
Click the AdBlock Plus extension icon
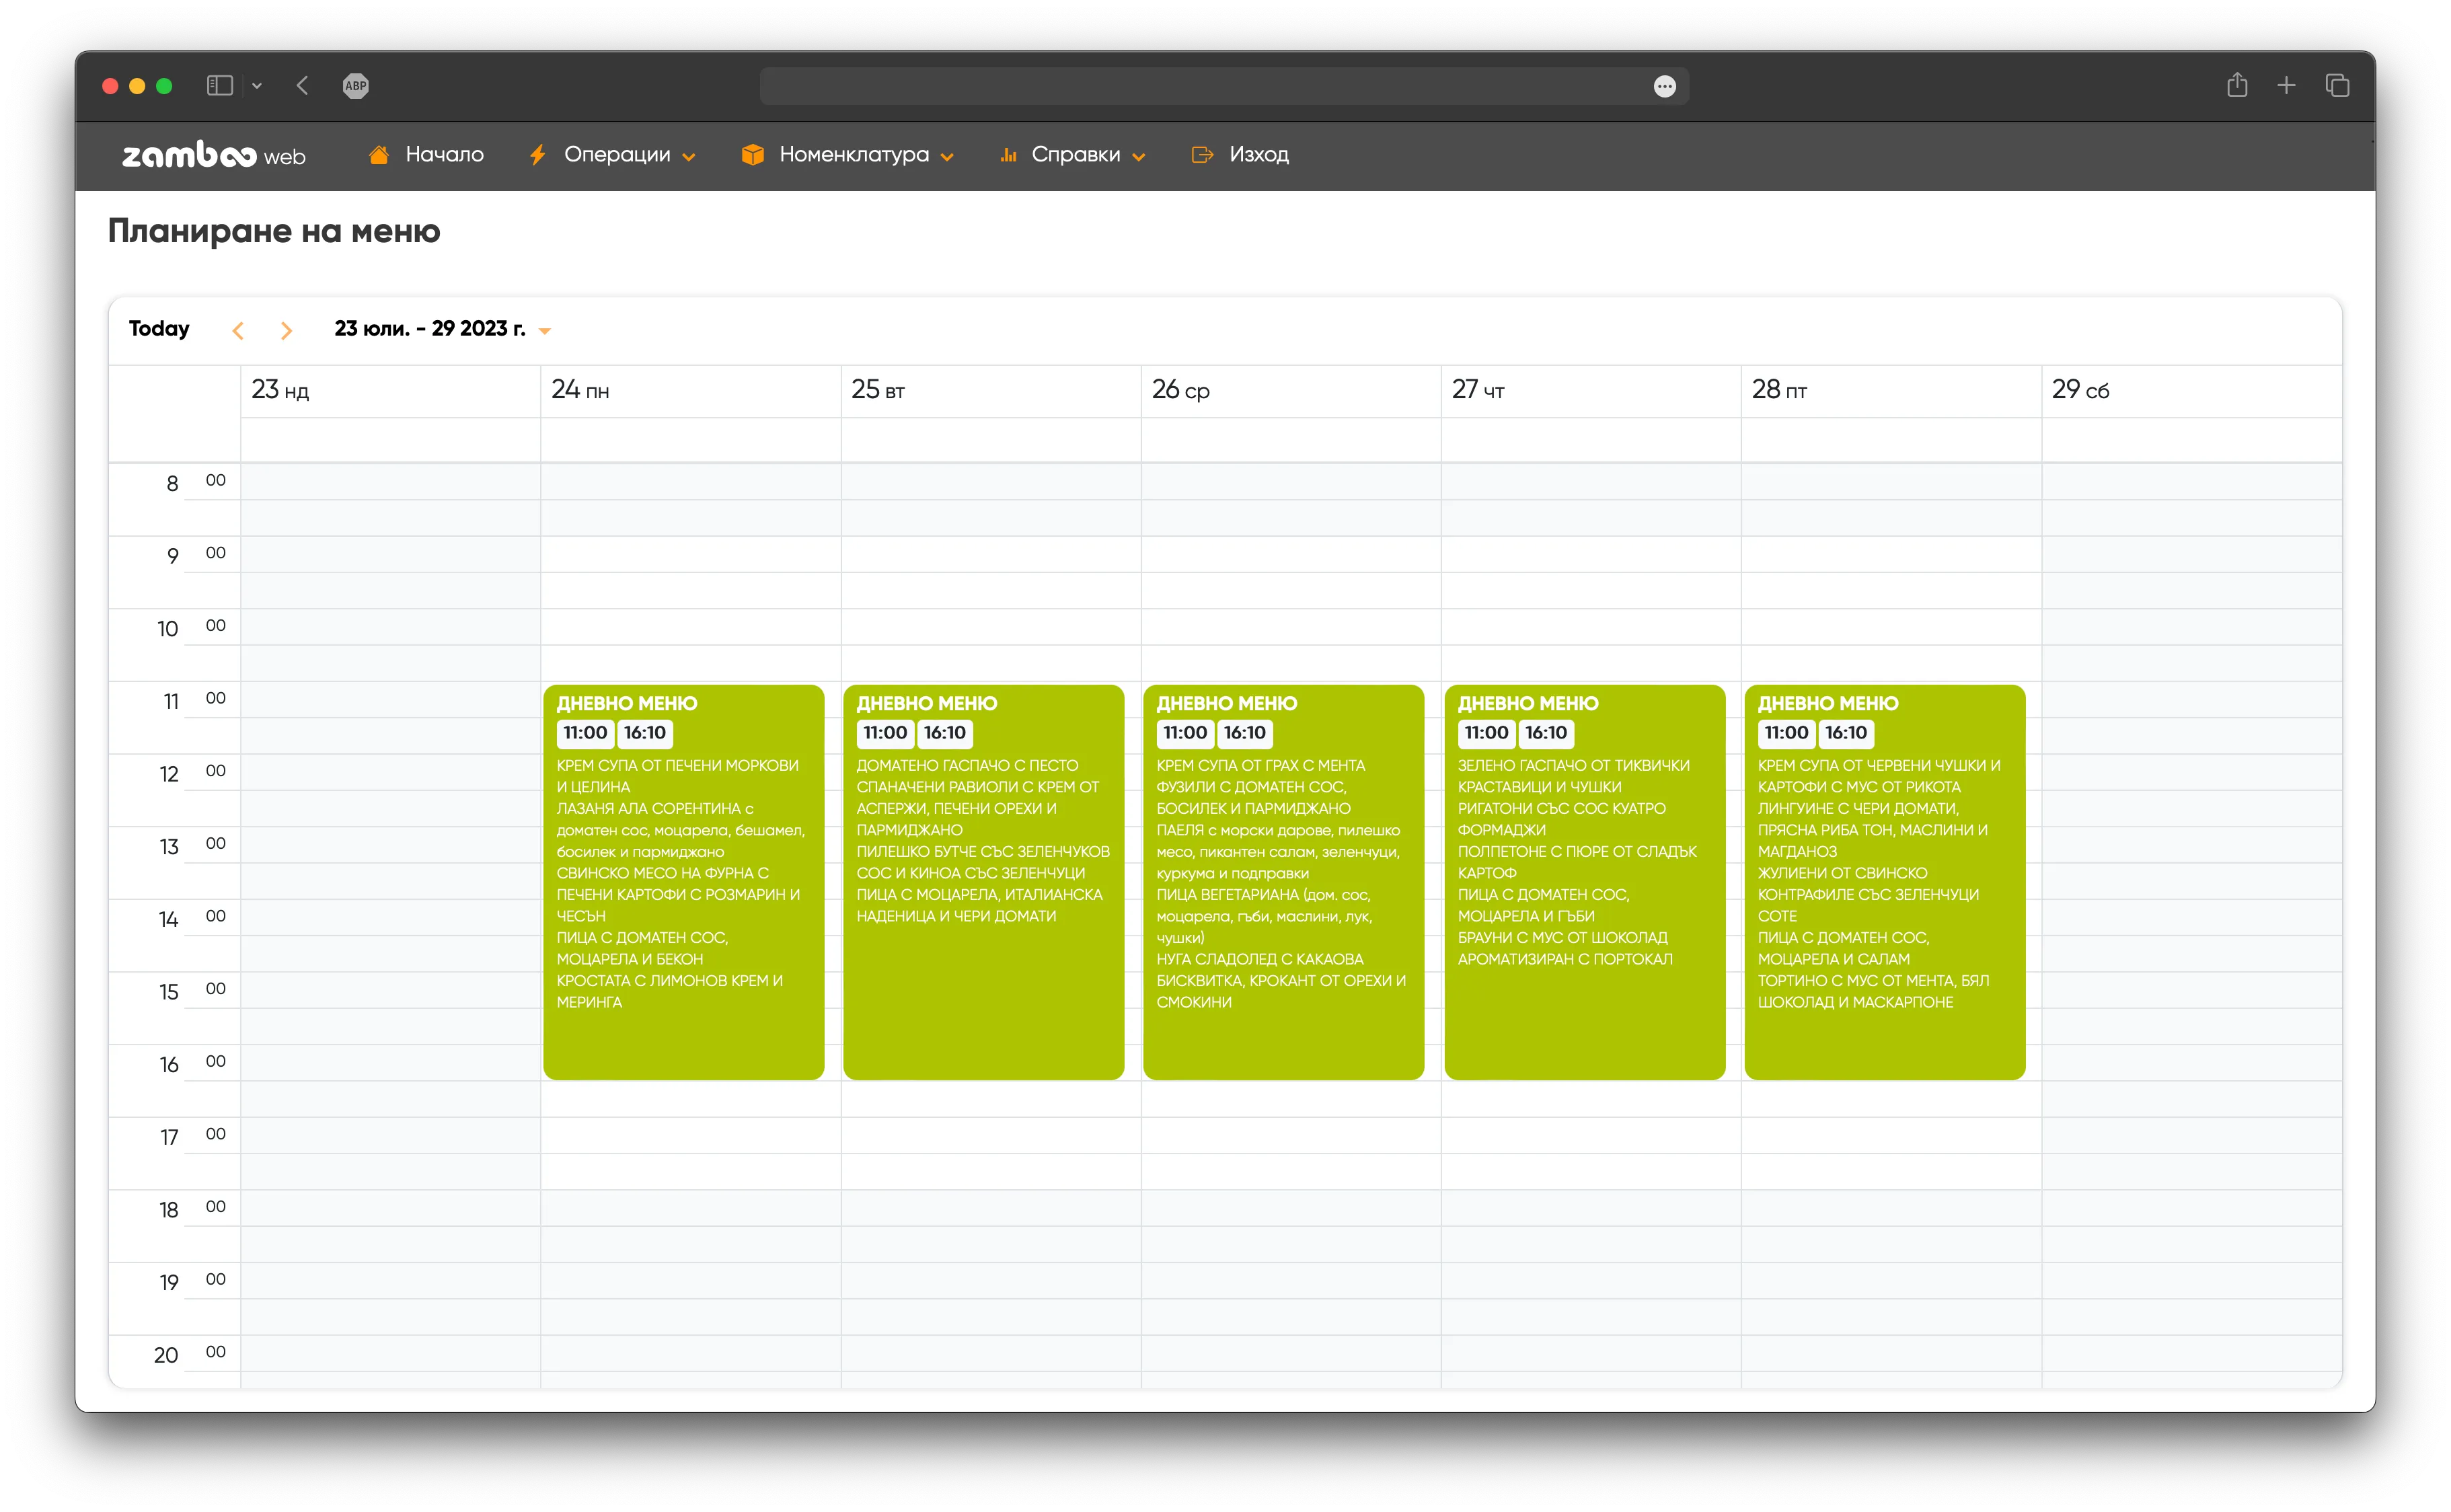[356, 86]
